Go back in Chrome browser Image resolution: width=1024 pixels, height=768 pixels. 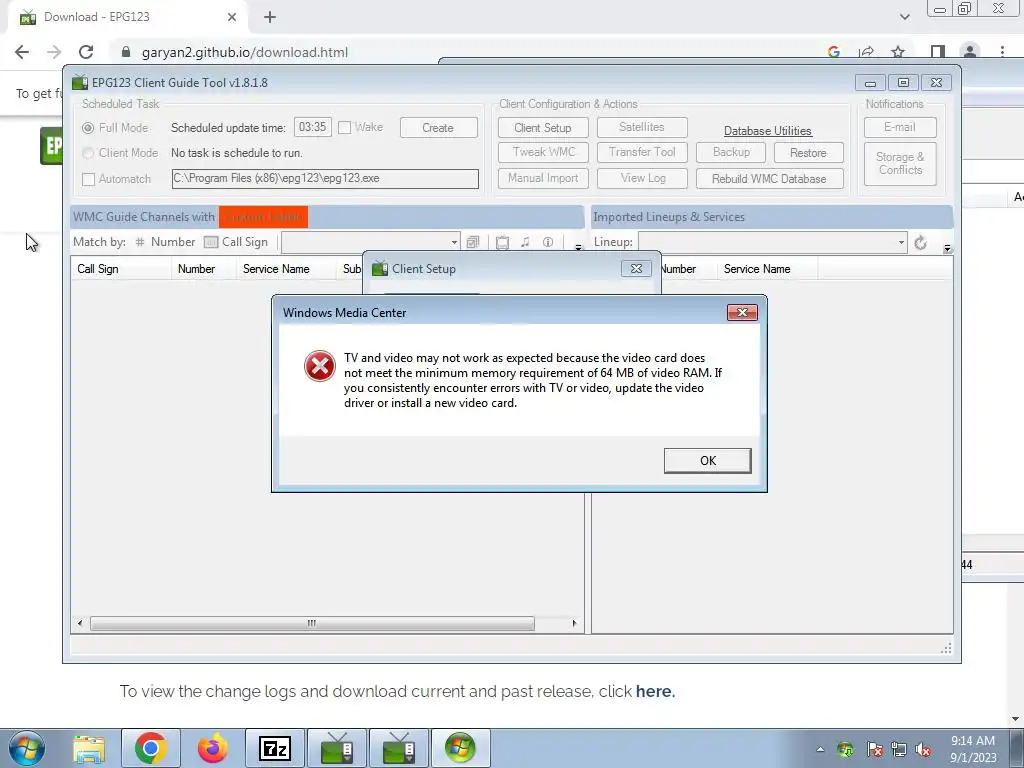tap(22, 52)
